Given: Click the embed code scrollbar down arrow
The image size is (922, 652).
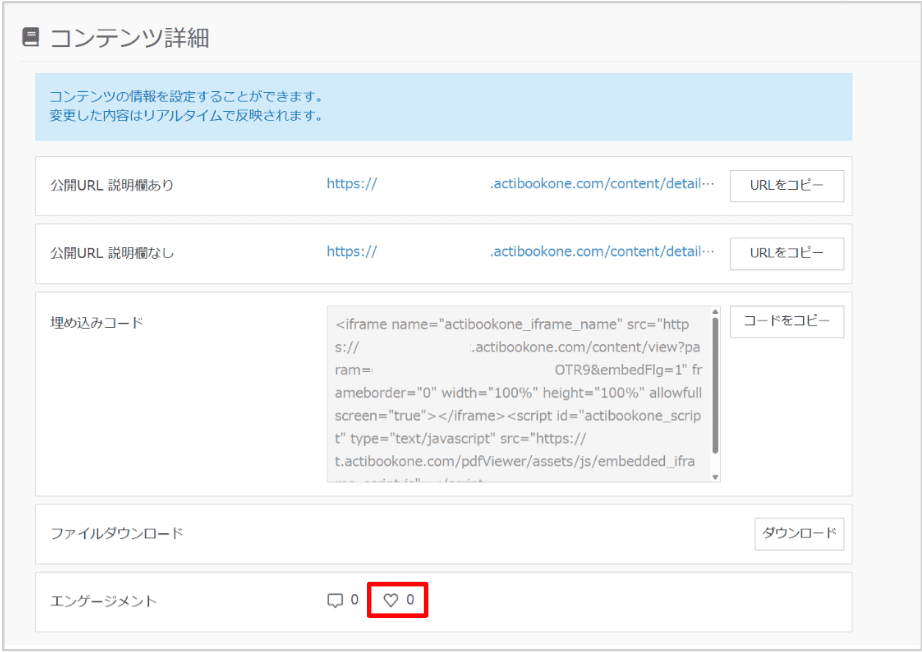Looking at the screenshot, I should 715,477.
